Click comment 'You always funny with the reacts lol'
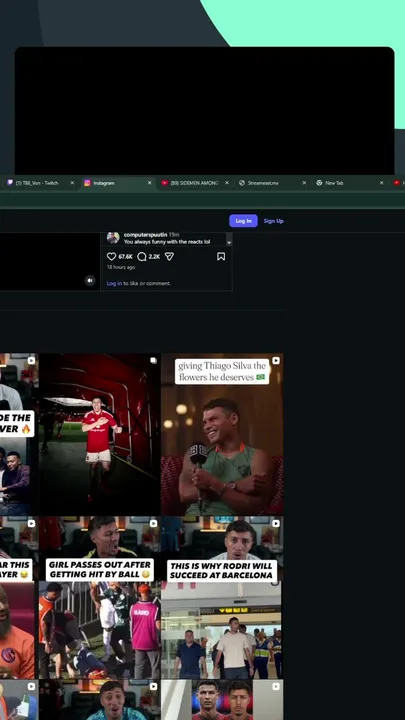This screenshot has height=720, width=405. coord(167,242)
